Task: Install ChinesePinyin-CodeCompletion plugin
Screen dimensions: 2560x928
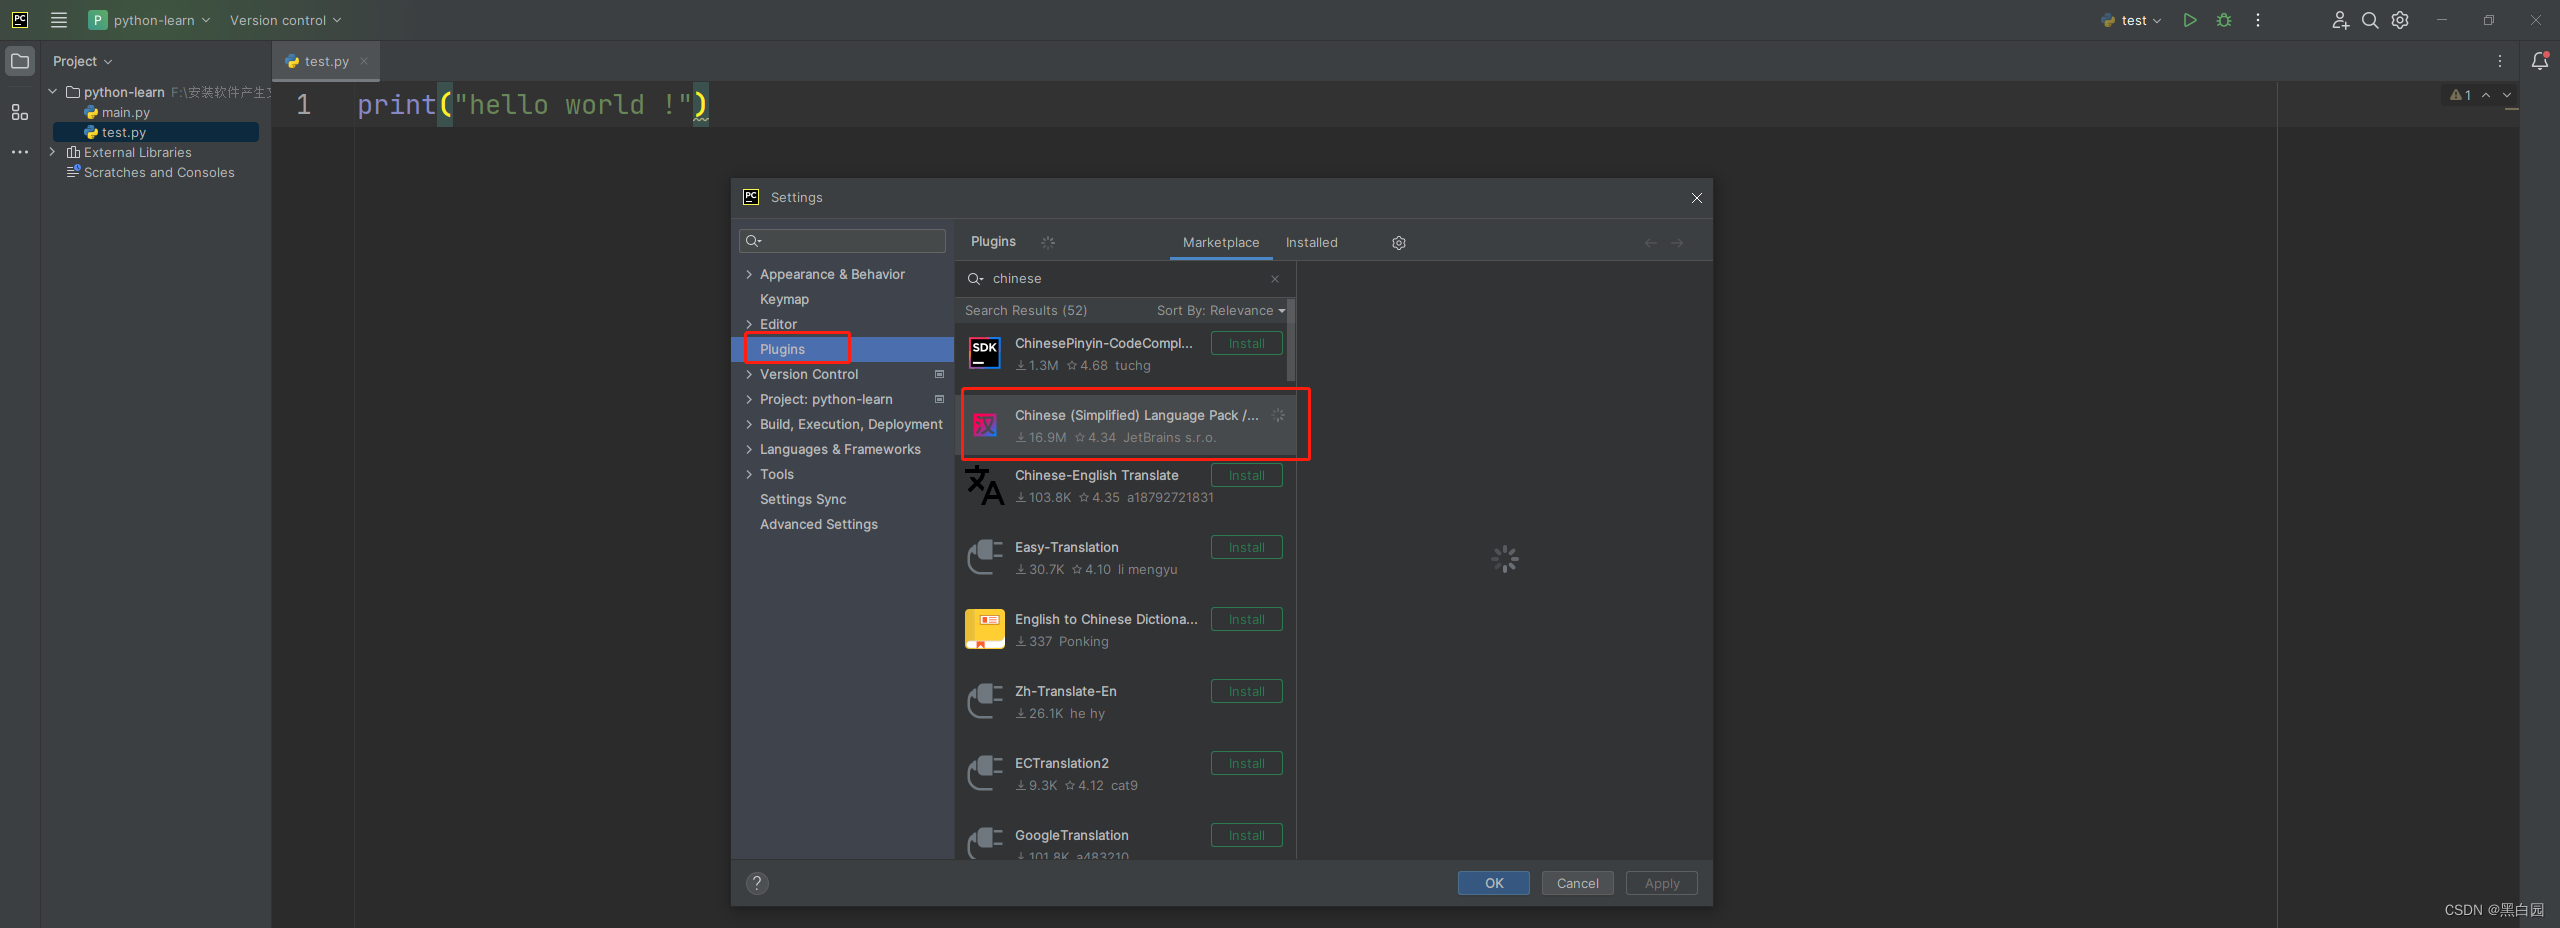Action: click(x=1246, y=343)
